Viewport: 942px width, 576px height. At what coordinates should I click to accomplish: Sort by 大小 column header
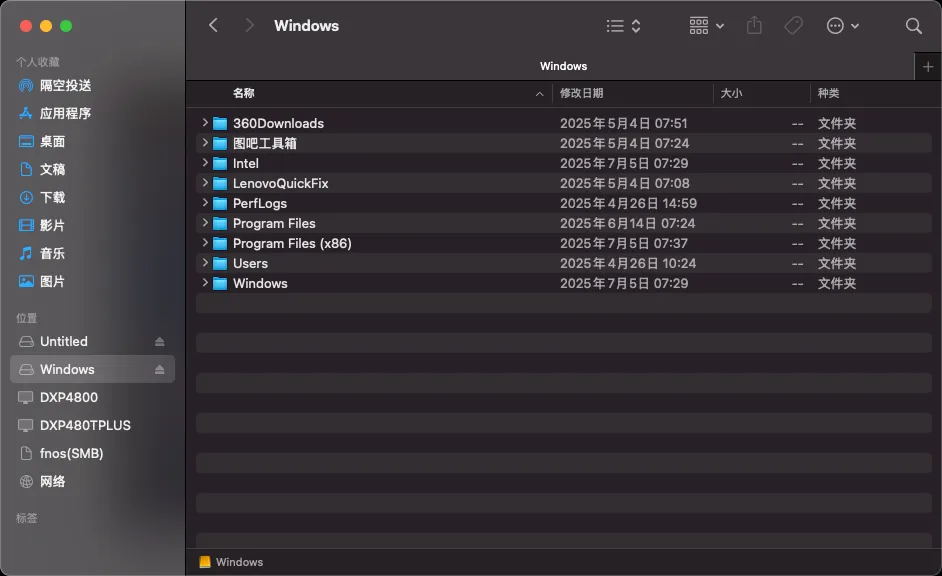[731, 93]
